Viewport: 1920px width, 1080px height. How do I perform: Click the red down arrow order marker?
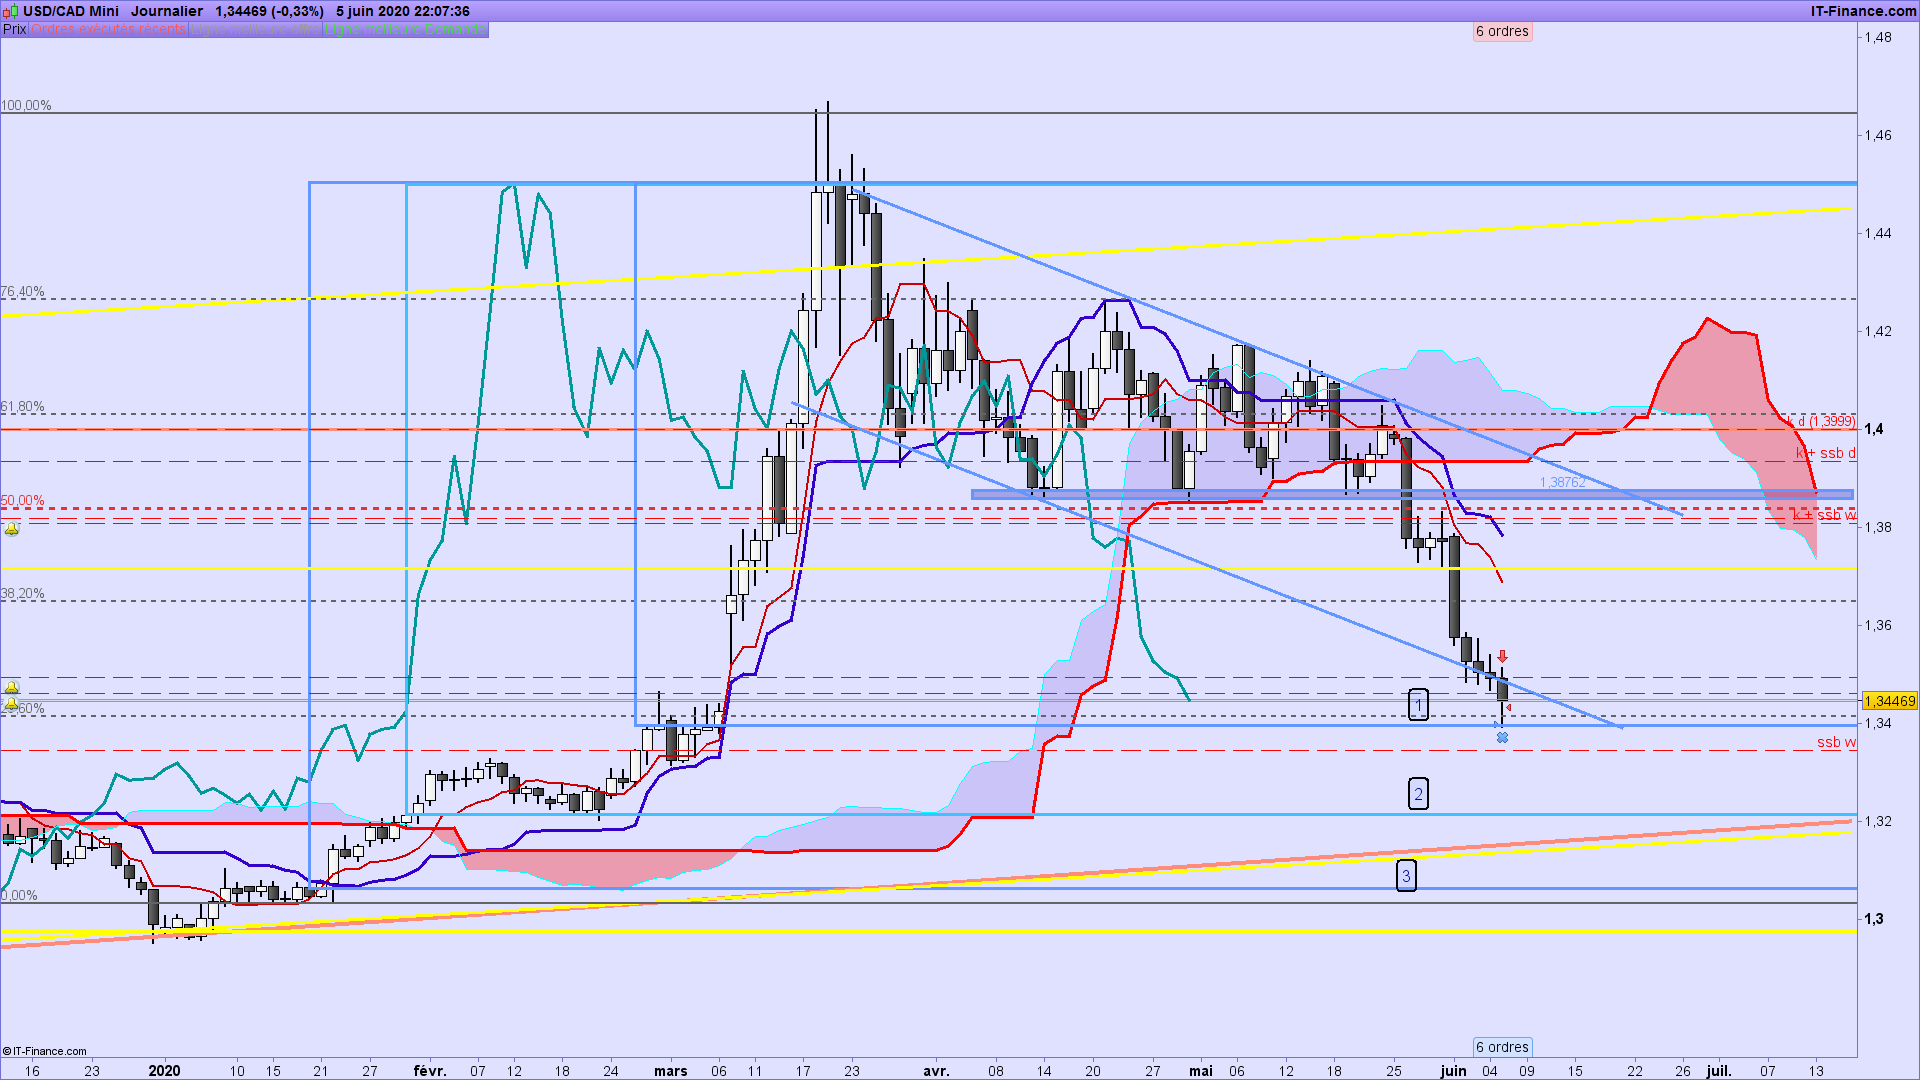[x=1502, y=657]
